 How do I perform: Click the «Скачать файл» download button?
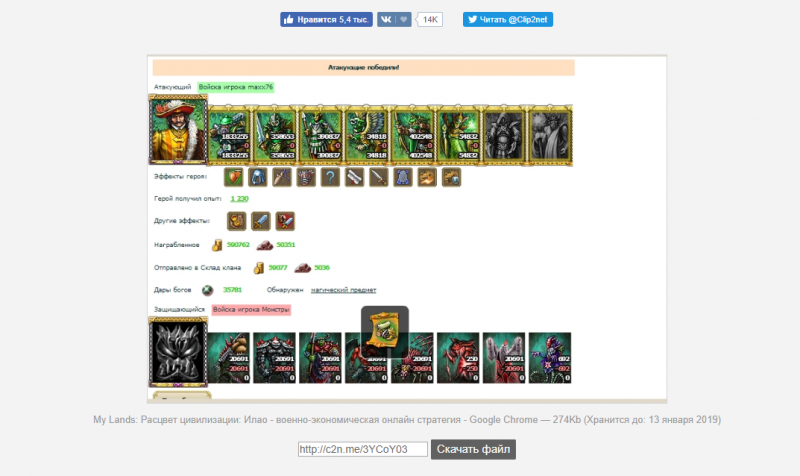[473, 449]
